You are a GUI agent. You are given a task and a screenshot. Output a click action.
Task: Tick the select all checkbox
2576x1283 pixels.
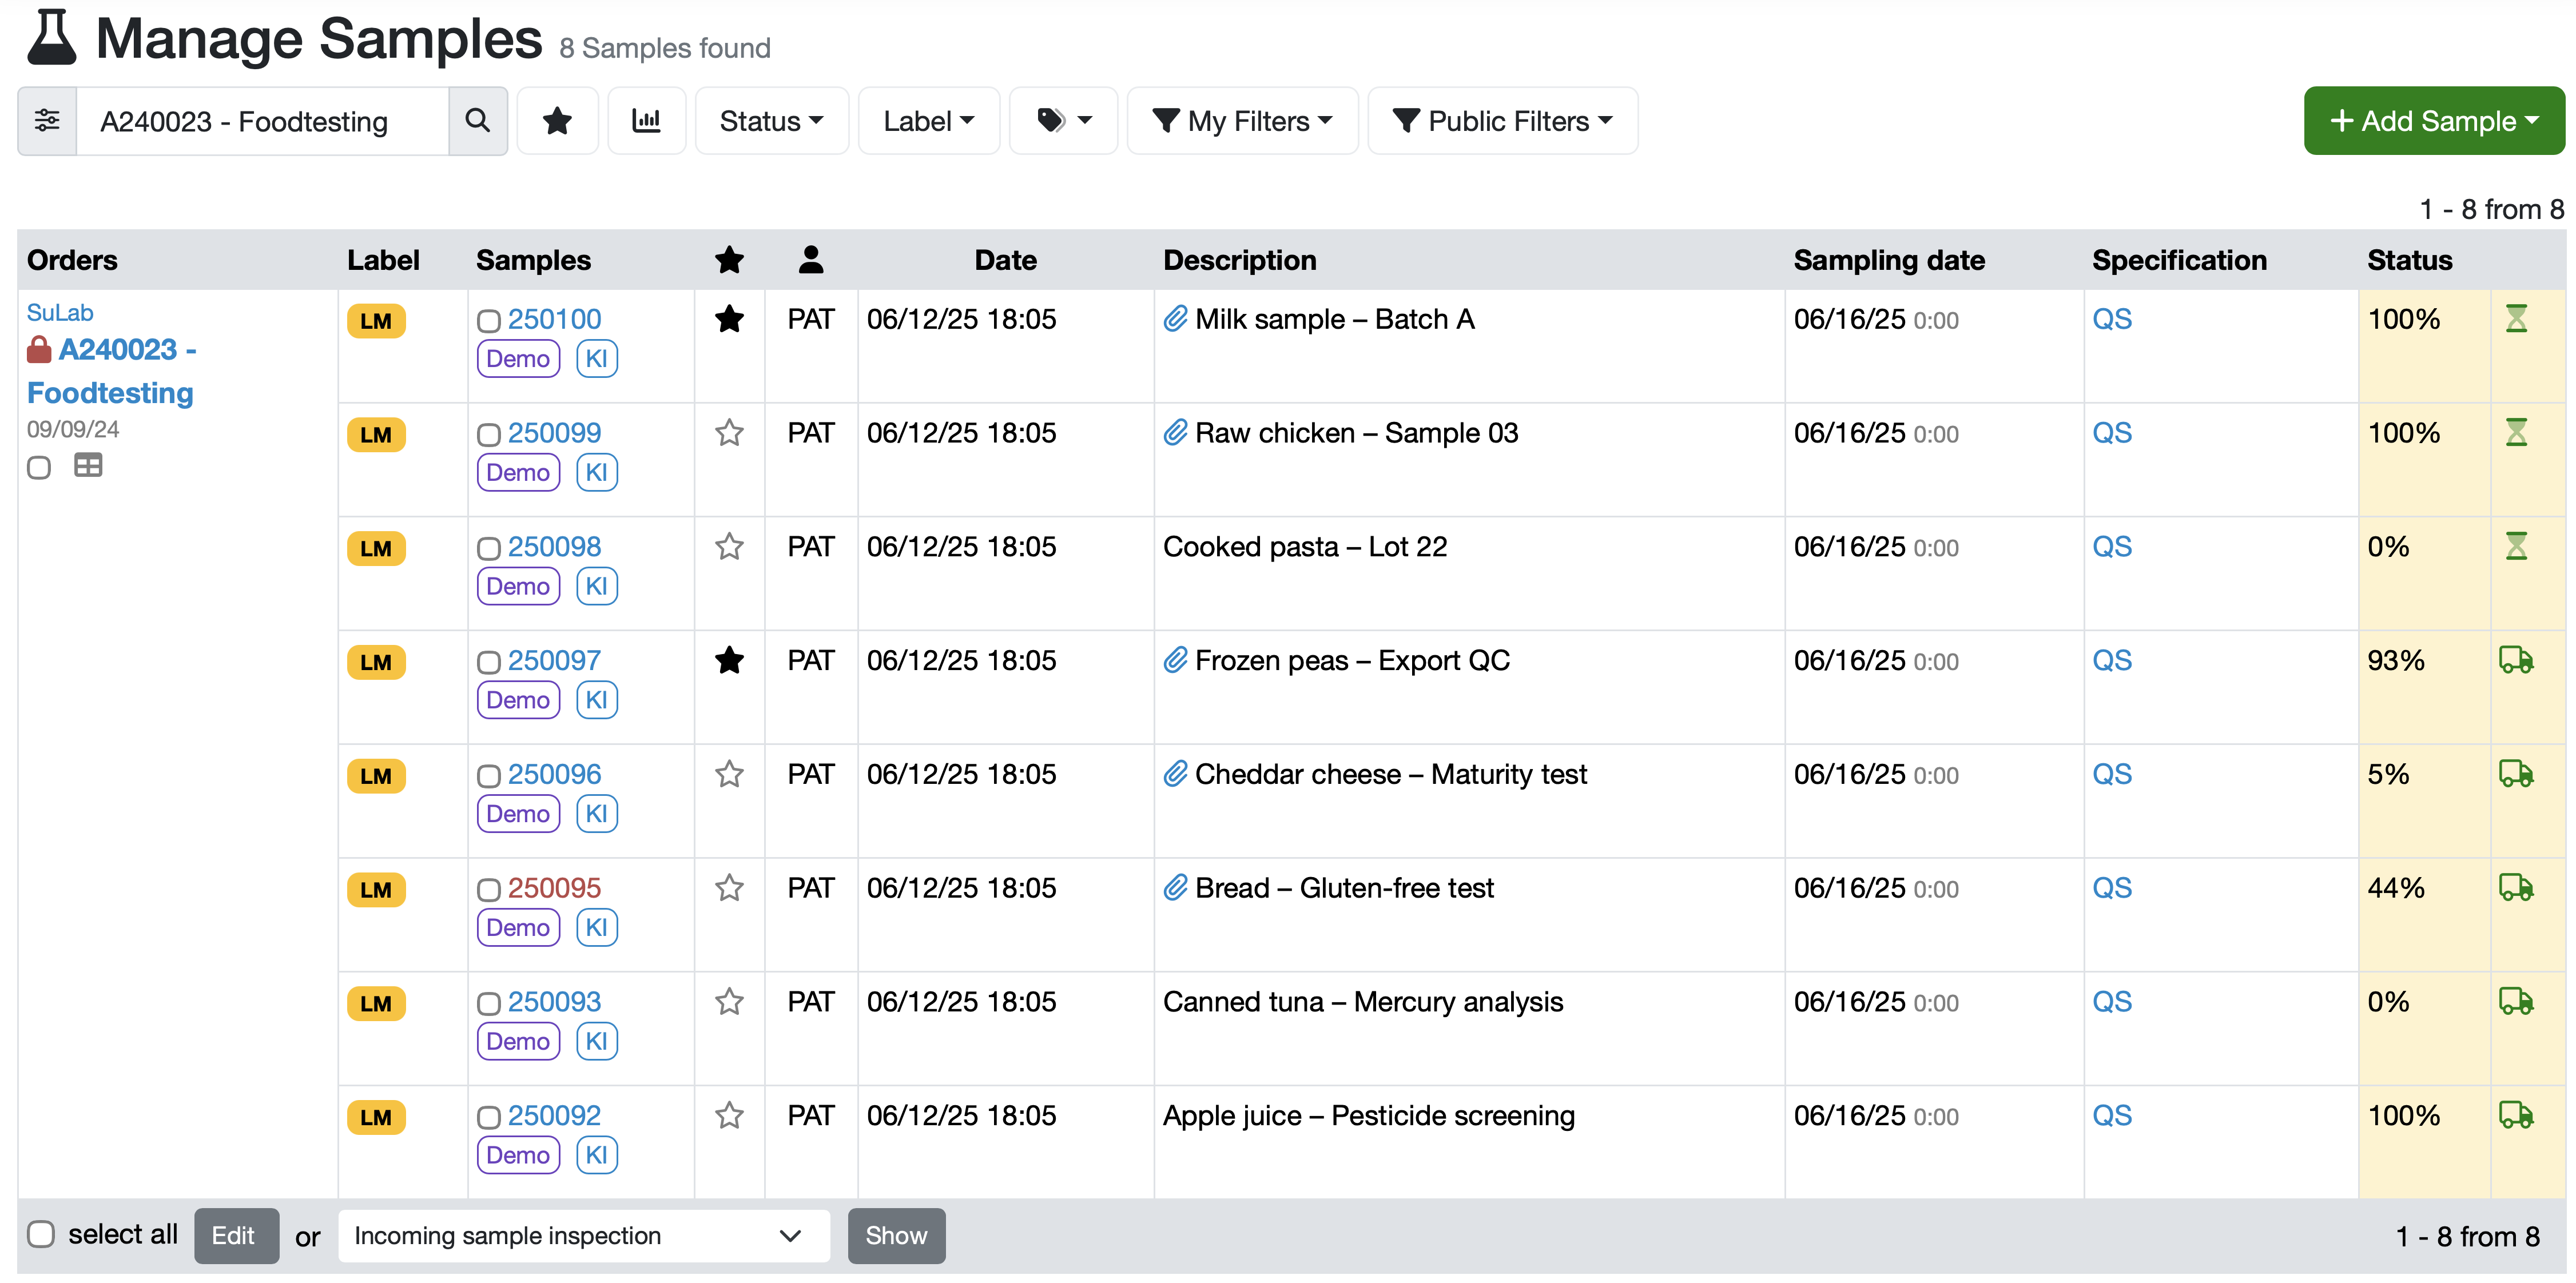(41, 1234)
